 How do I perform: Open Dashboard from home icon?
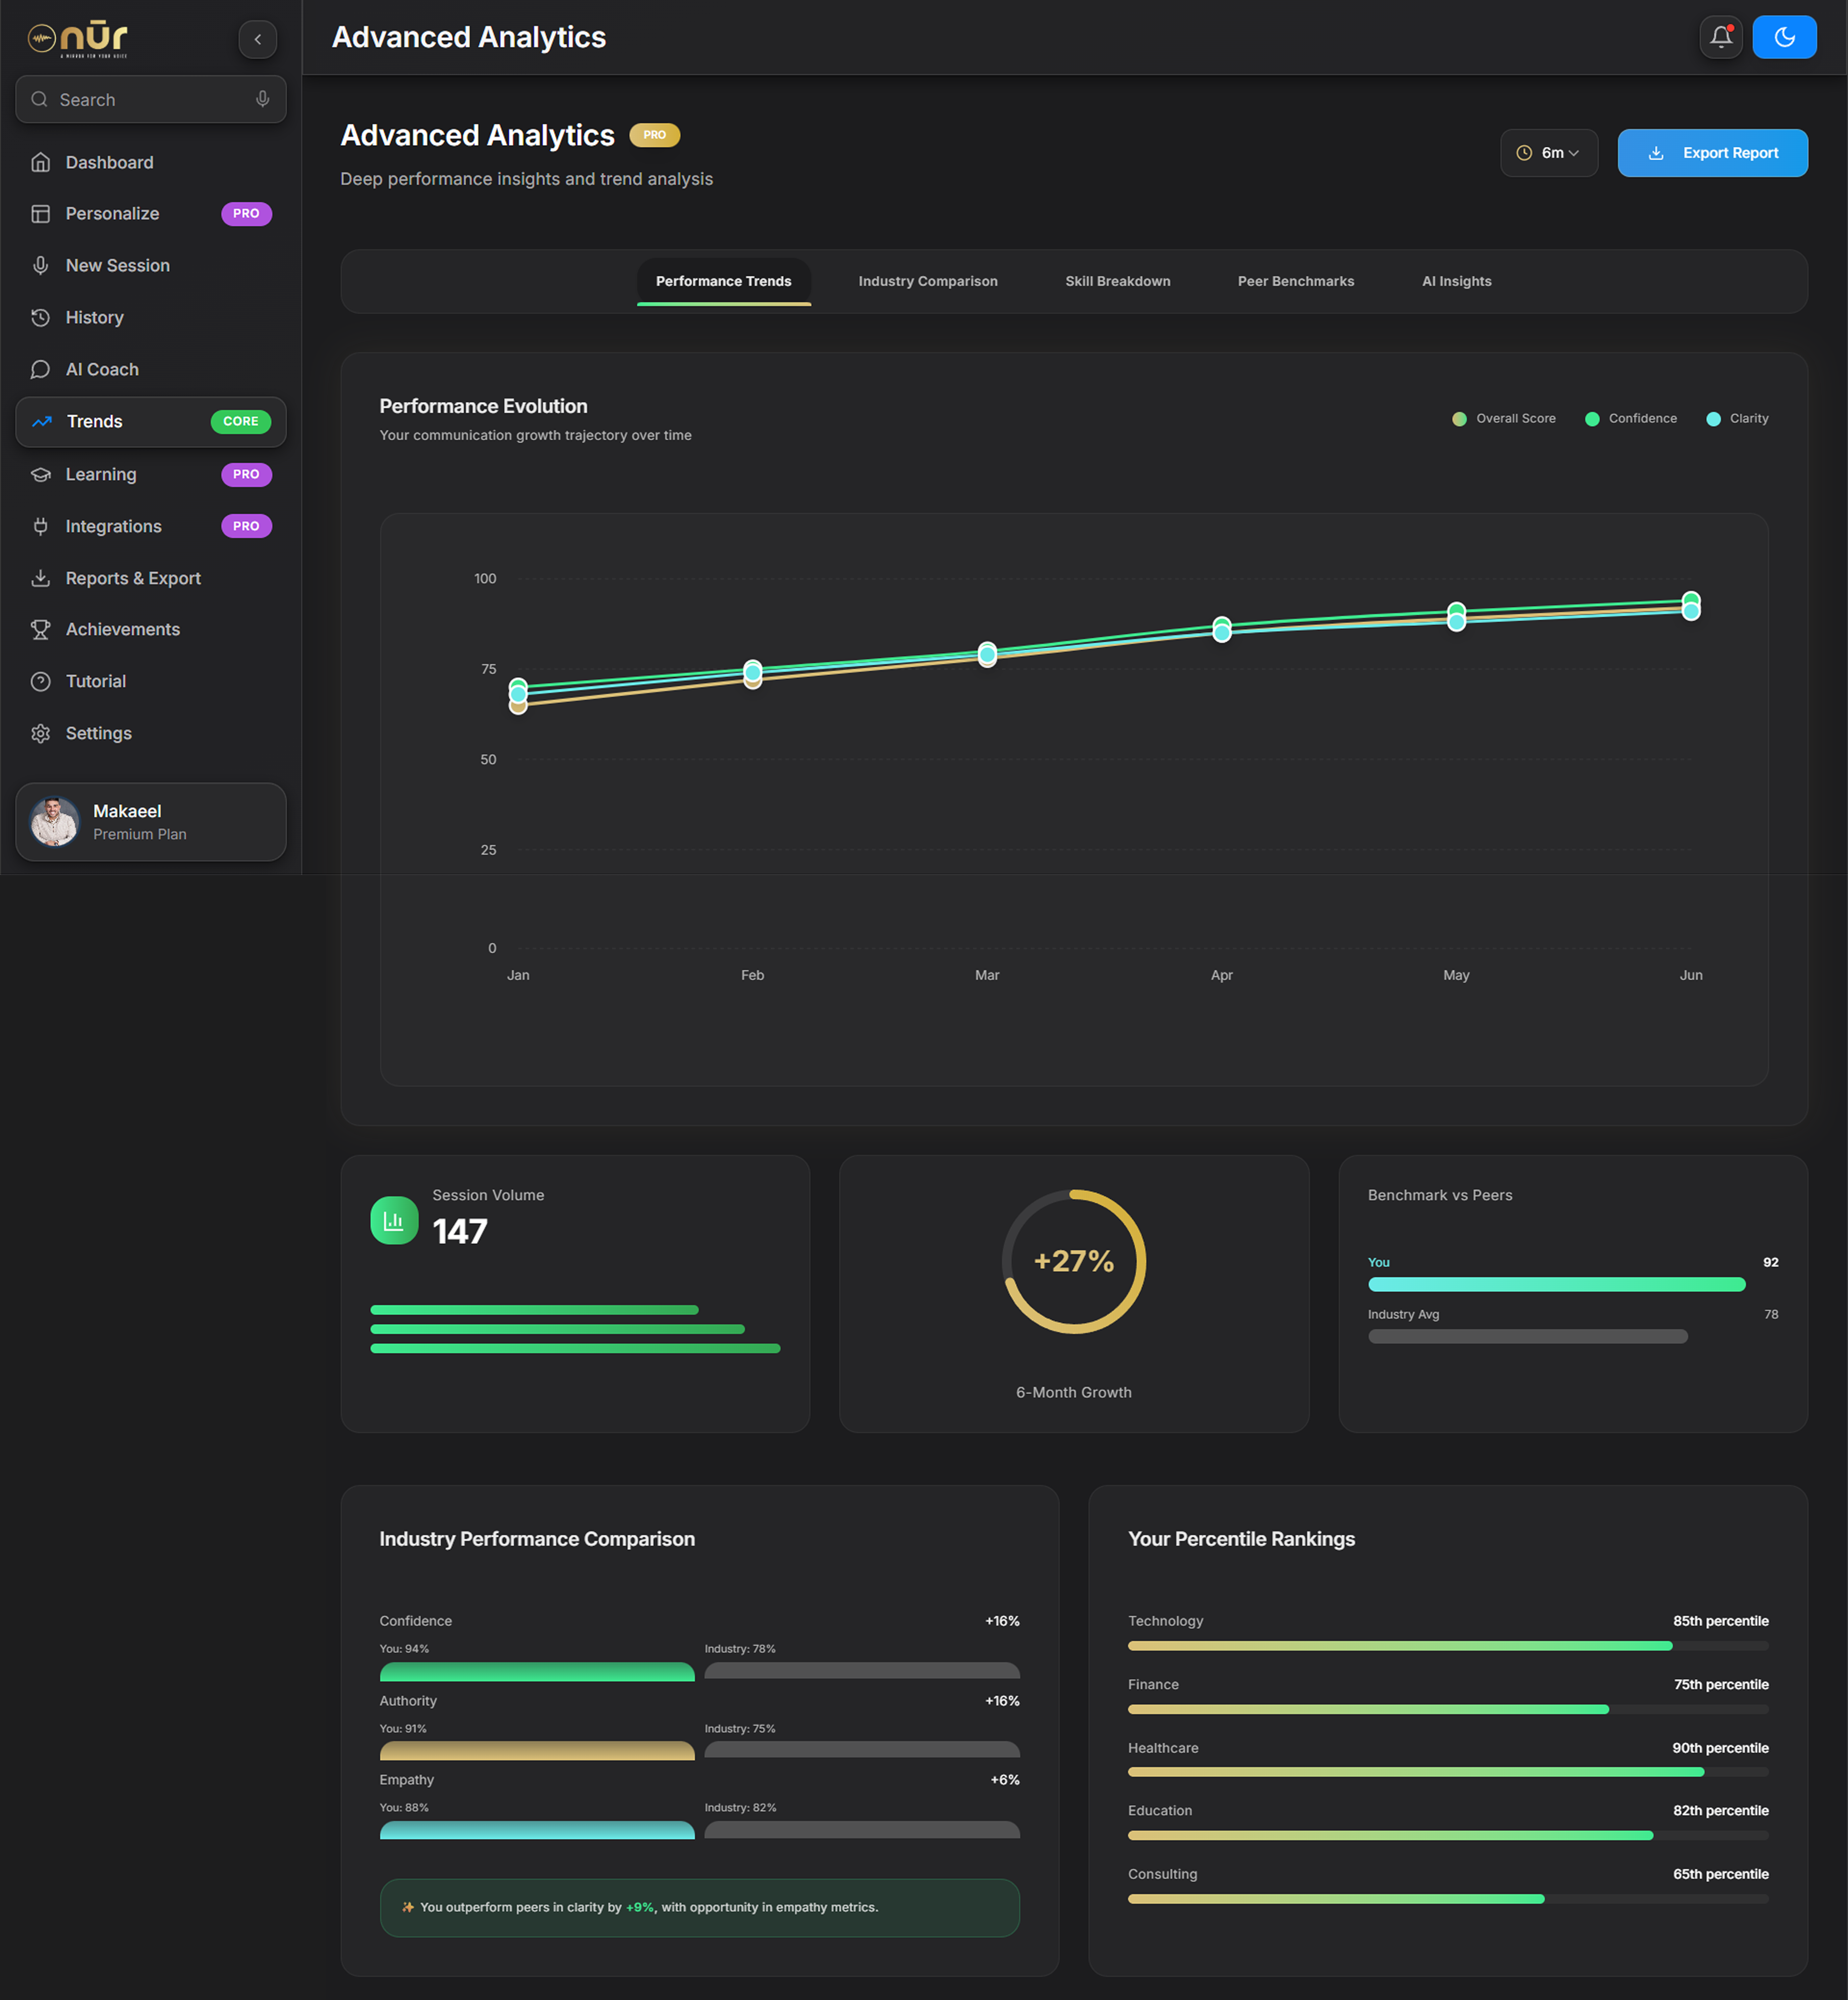(x=41, y=162)
